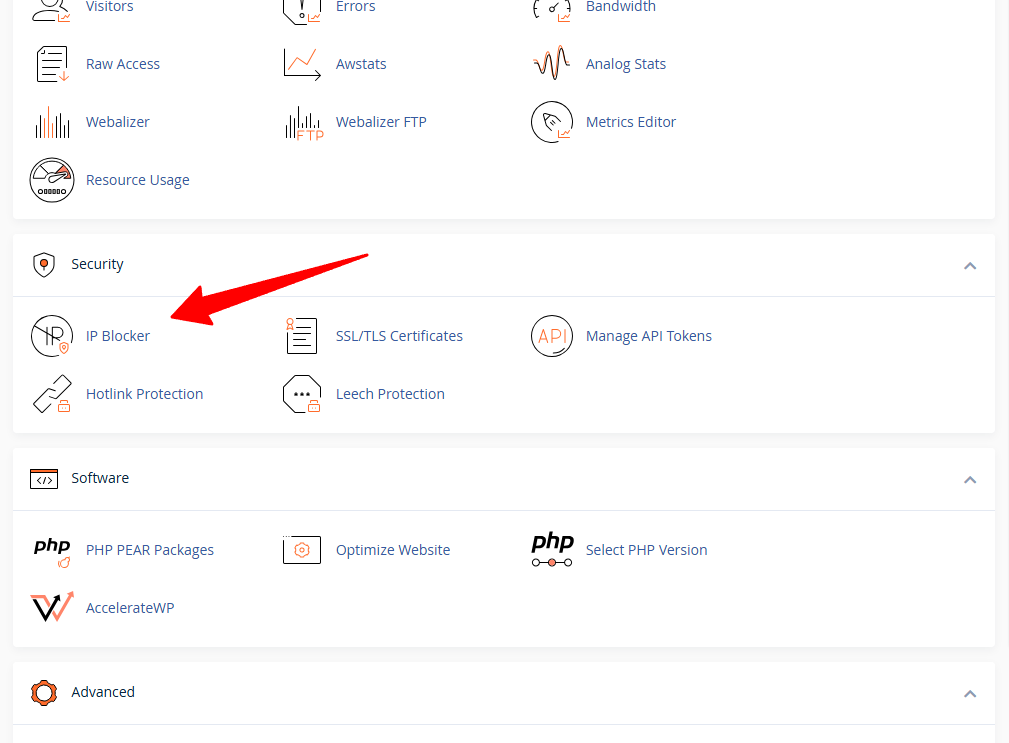Screen dimensions: 1009x743
Task: Open the Manage API Tokens link
Action: click(x=649, y=336)
